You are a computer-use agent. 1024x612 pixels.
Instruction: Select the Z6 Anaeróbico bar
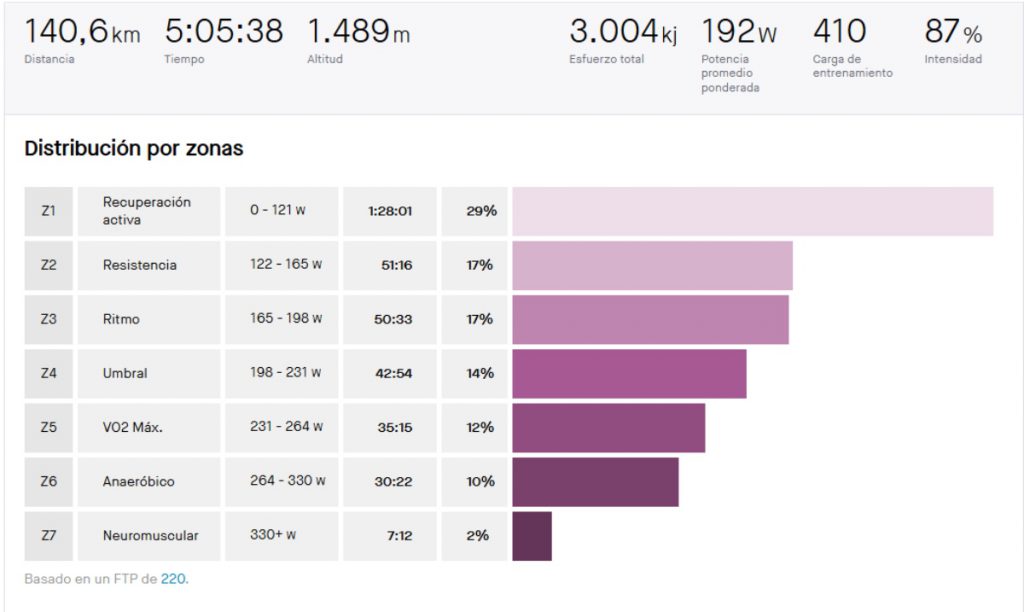coord(595,481)
